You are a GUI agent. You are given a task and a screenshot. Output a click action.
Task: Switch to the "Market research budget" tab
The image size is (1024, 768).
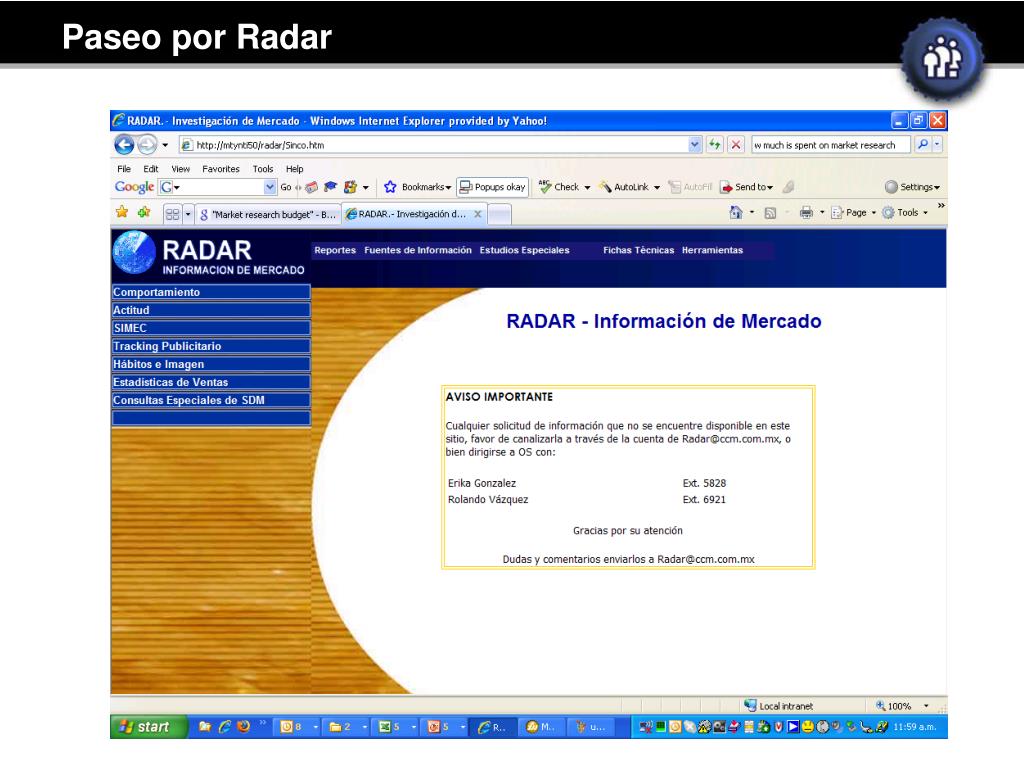tap(268, 214)
